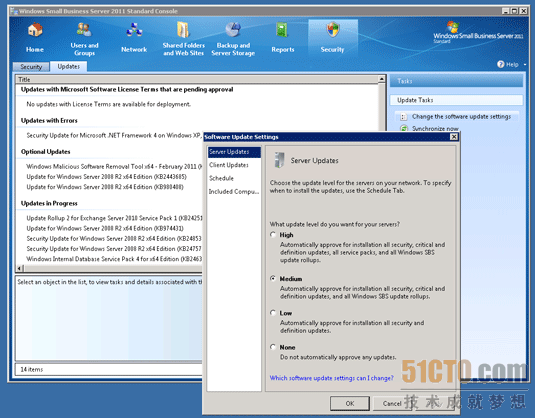The width and height of the screenshot is (535, 418).
Task: Select Security Update for .NET Framework 4 row
Action: [114, 135]
